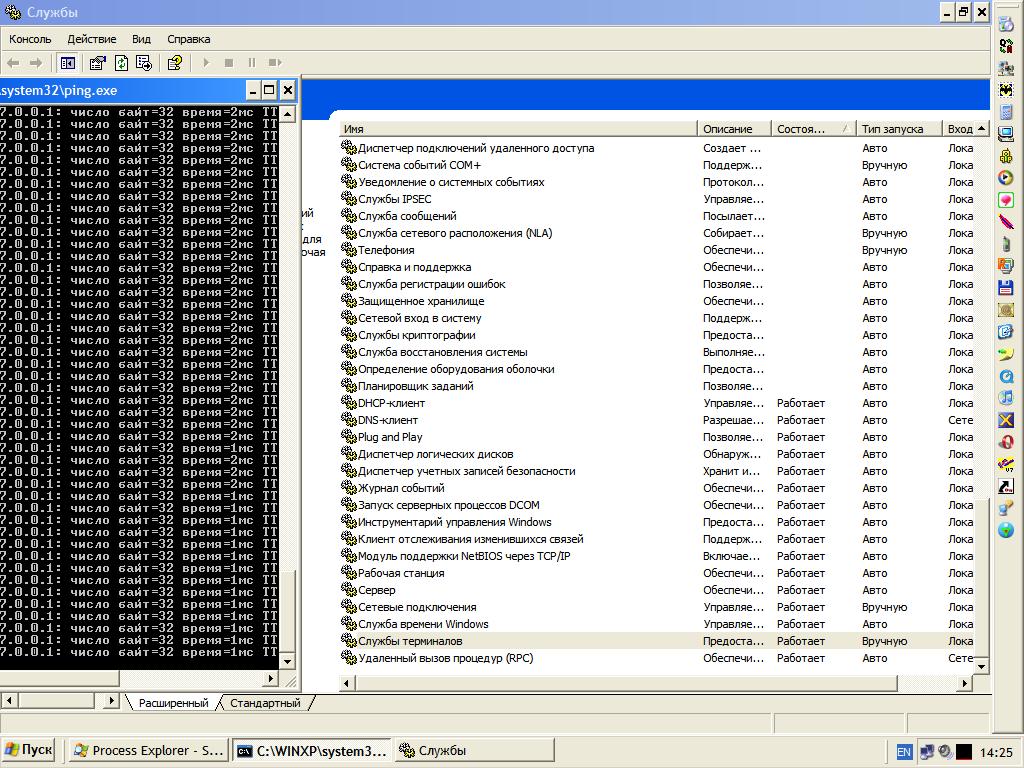Viewport: 1024px width, 768px height.
Task: Click the Start service play icon
Action: [x=206, y=63]
